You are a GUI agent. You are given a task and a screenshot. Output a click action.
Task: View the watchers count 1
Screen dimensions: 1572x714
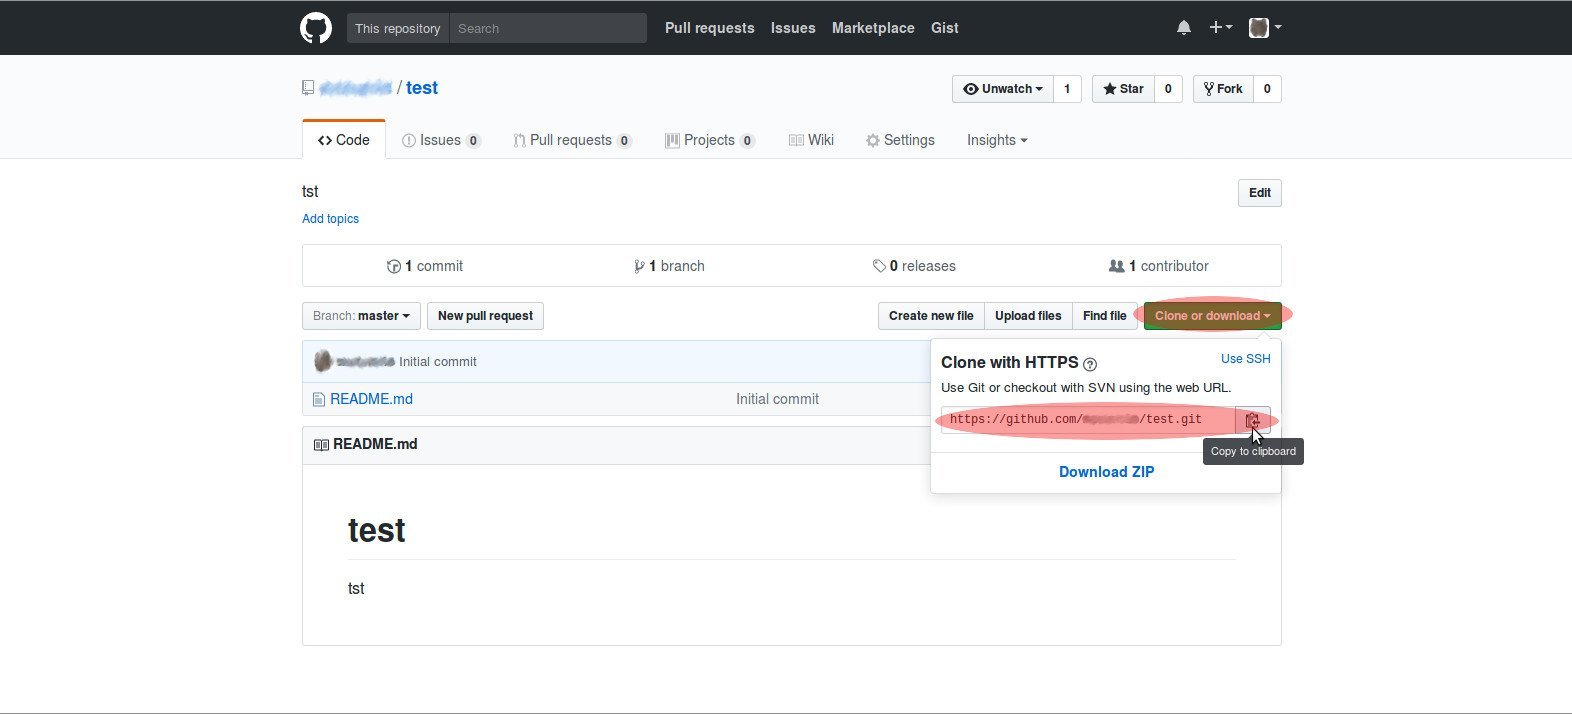(1067, 89)
